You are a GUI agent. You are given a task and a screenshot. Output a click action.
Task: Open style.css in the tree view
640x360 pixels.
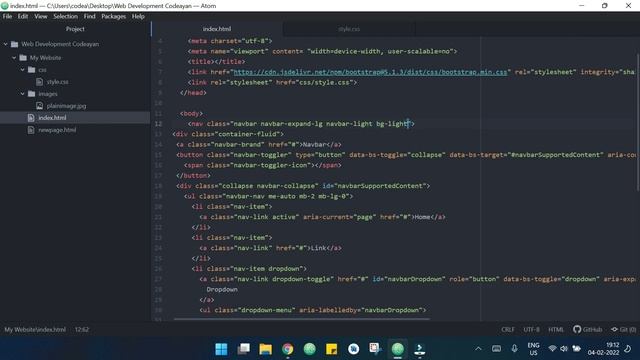pyautogui.click(x=57, y=82)
